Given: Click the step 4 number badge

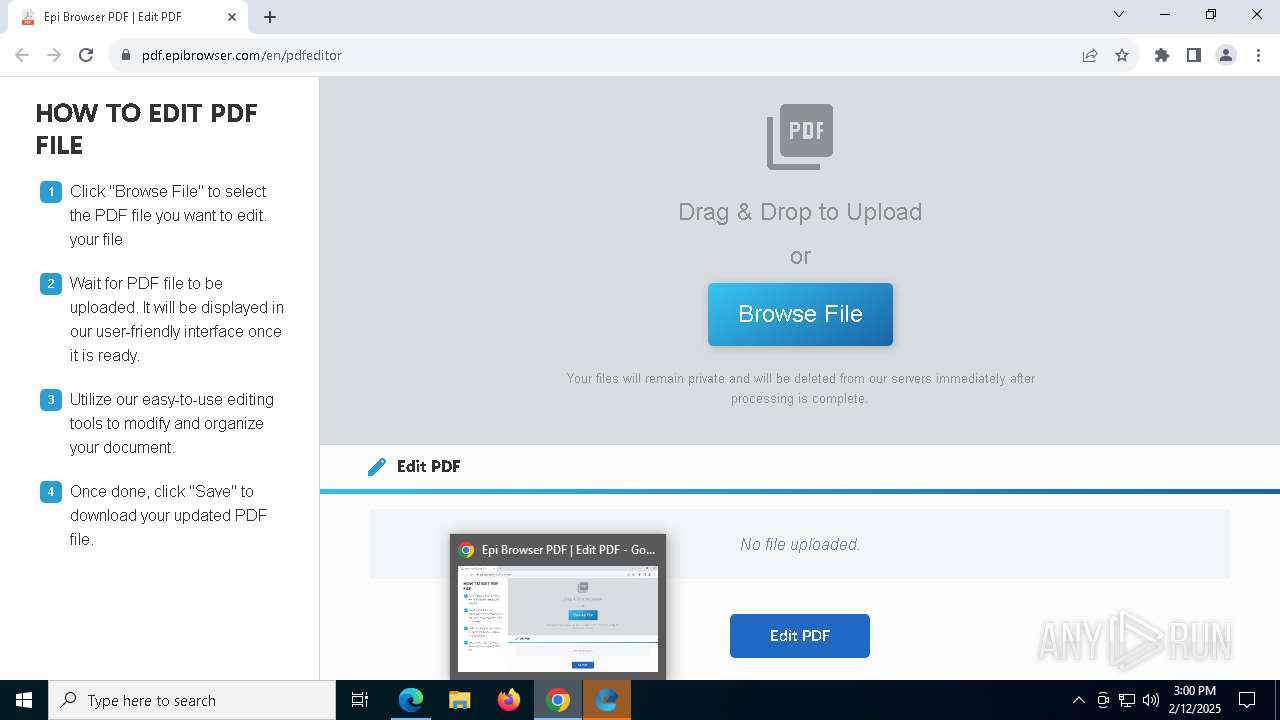Looking at the screenshot, I should point(51,492).
